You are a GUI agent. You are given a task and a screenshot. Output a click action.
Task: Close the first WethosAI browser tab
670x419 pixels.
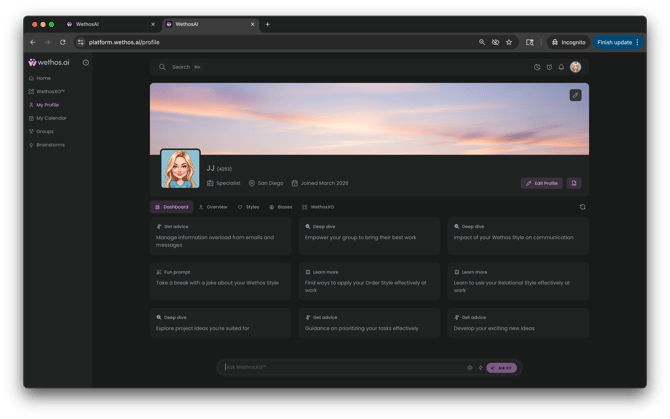(153, 24)
